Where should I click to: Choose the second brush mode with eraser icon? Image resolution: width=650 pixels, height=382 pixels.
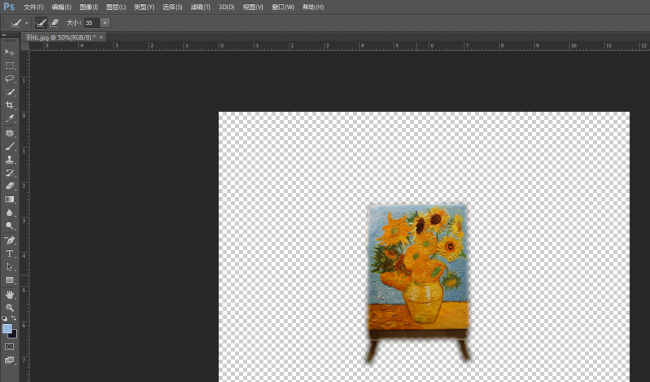(54, 23)
